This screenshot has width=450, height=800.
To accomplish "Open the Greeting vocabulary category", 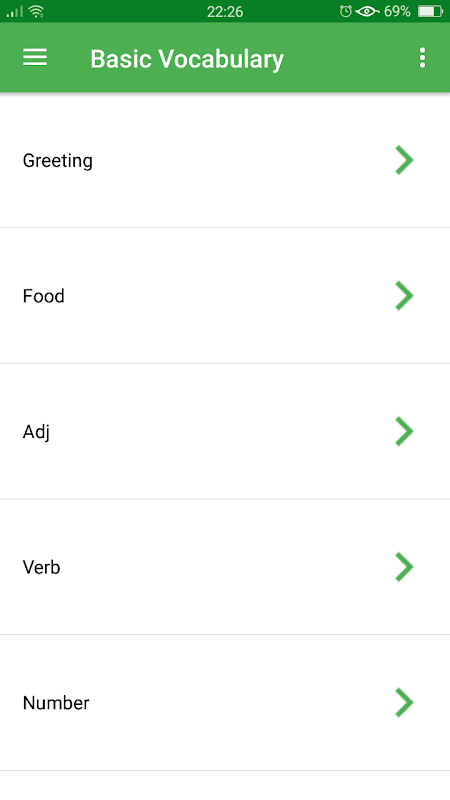I will point(225,160).
